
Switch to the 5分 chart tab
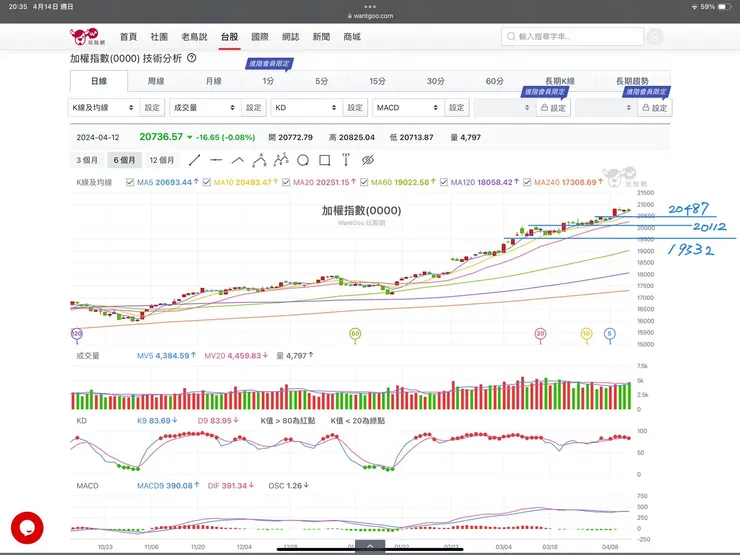[321, 81]
